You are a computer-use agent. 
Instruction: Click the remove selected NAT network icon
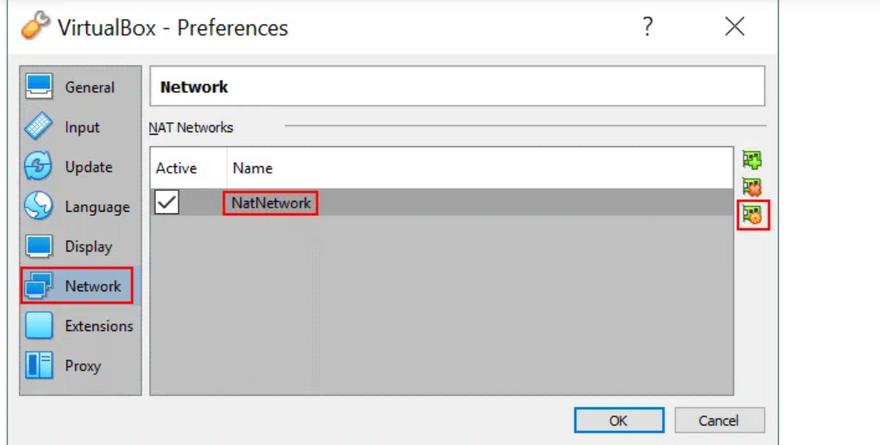coord(752,187)
